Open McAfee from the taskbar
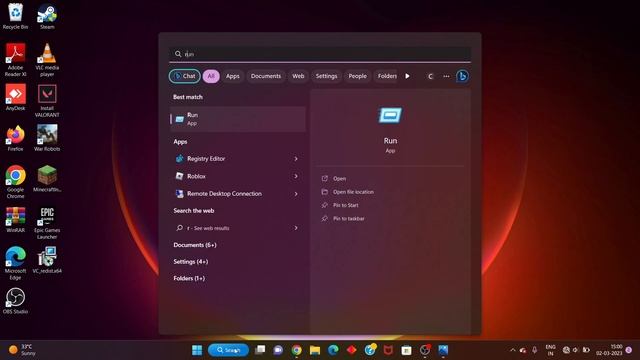Viewport: 640px width, 360px height. (x=388, y=350)
